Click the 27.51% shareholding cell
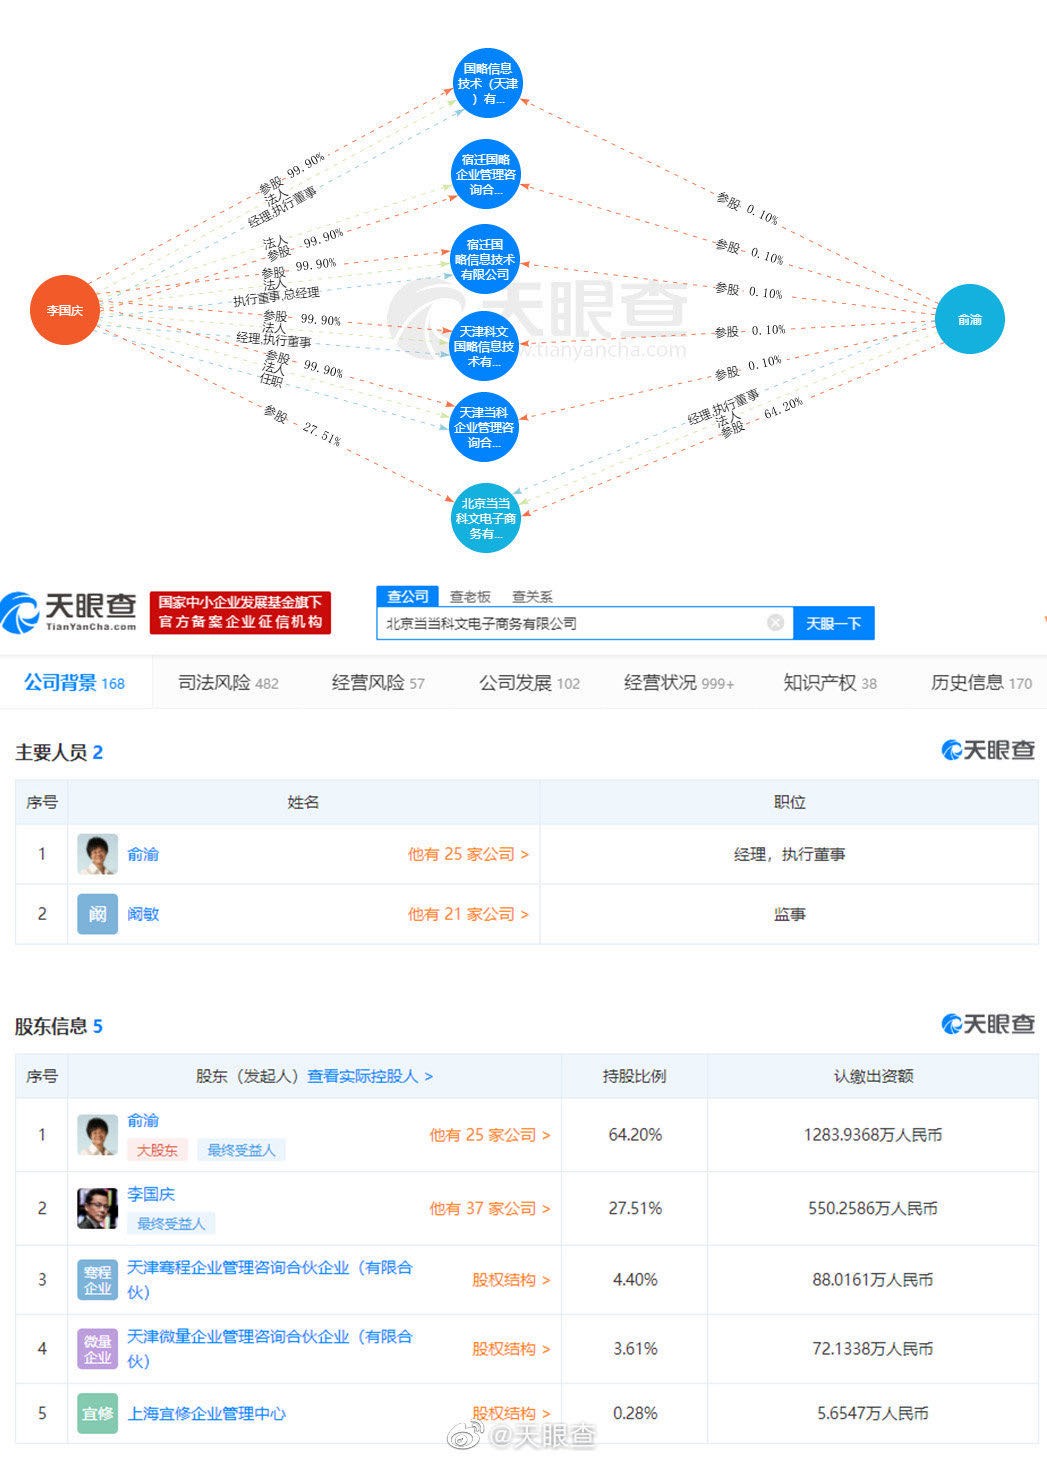The width and height of the screenshot is (1047, 1461). click(635, 1209)
